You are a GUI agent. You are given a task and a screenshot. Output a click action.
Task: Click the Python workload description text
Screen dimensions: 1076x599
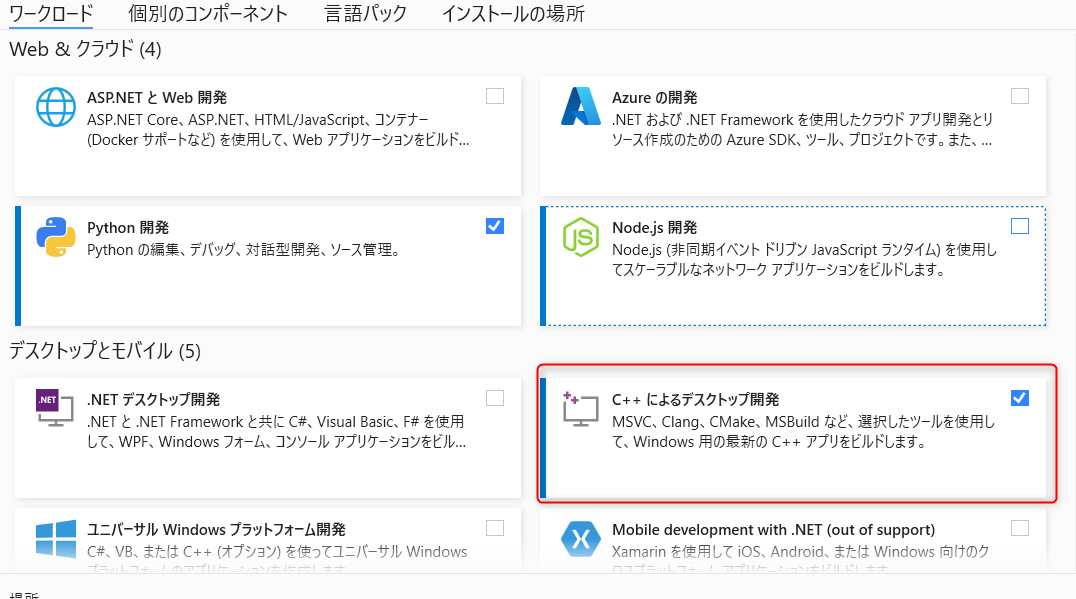point(244,250)
